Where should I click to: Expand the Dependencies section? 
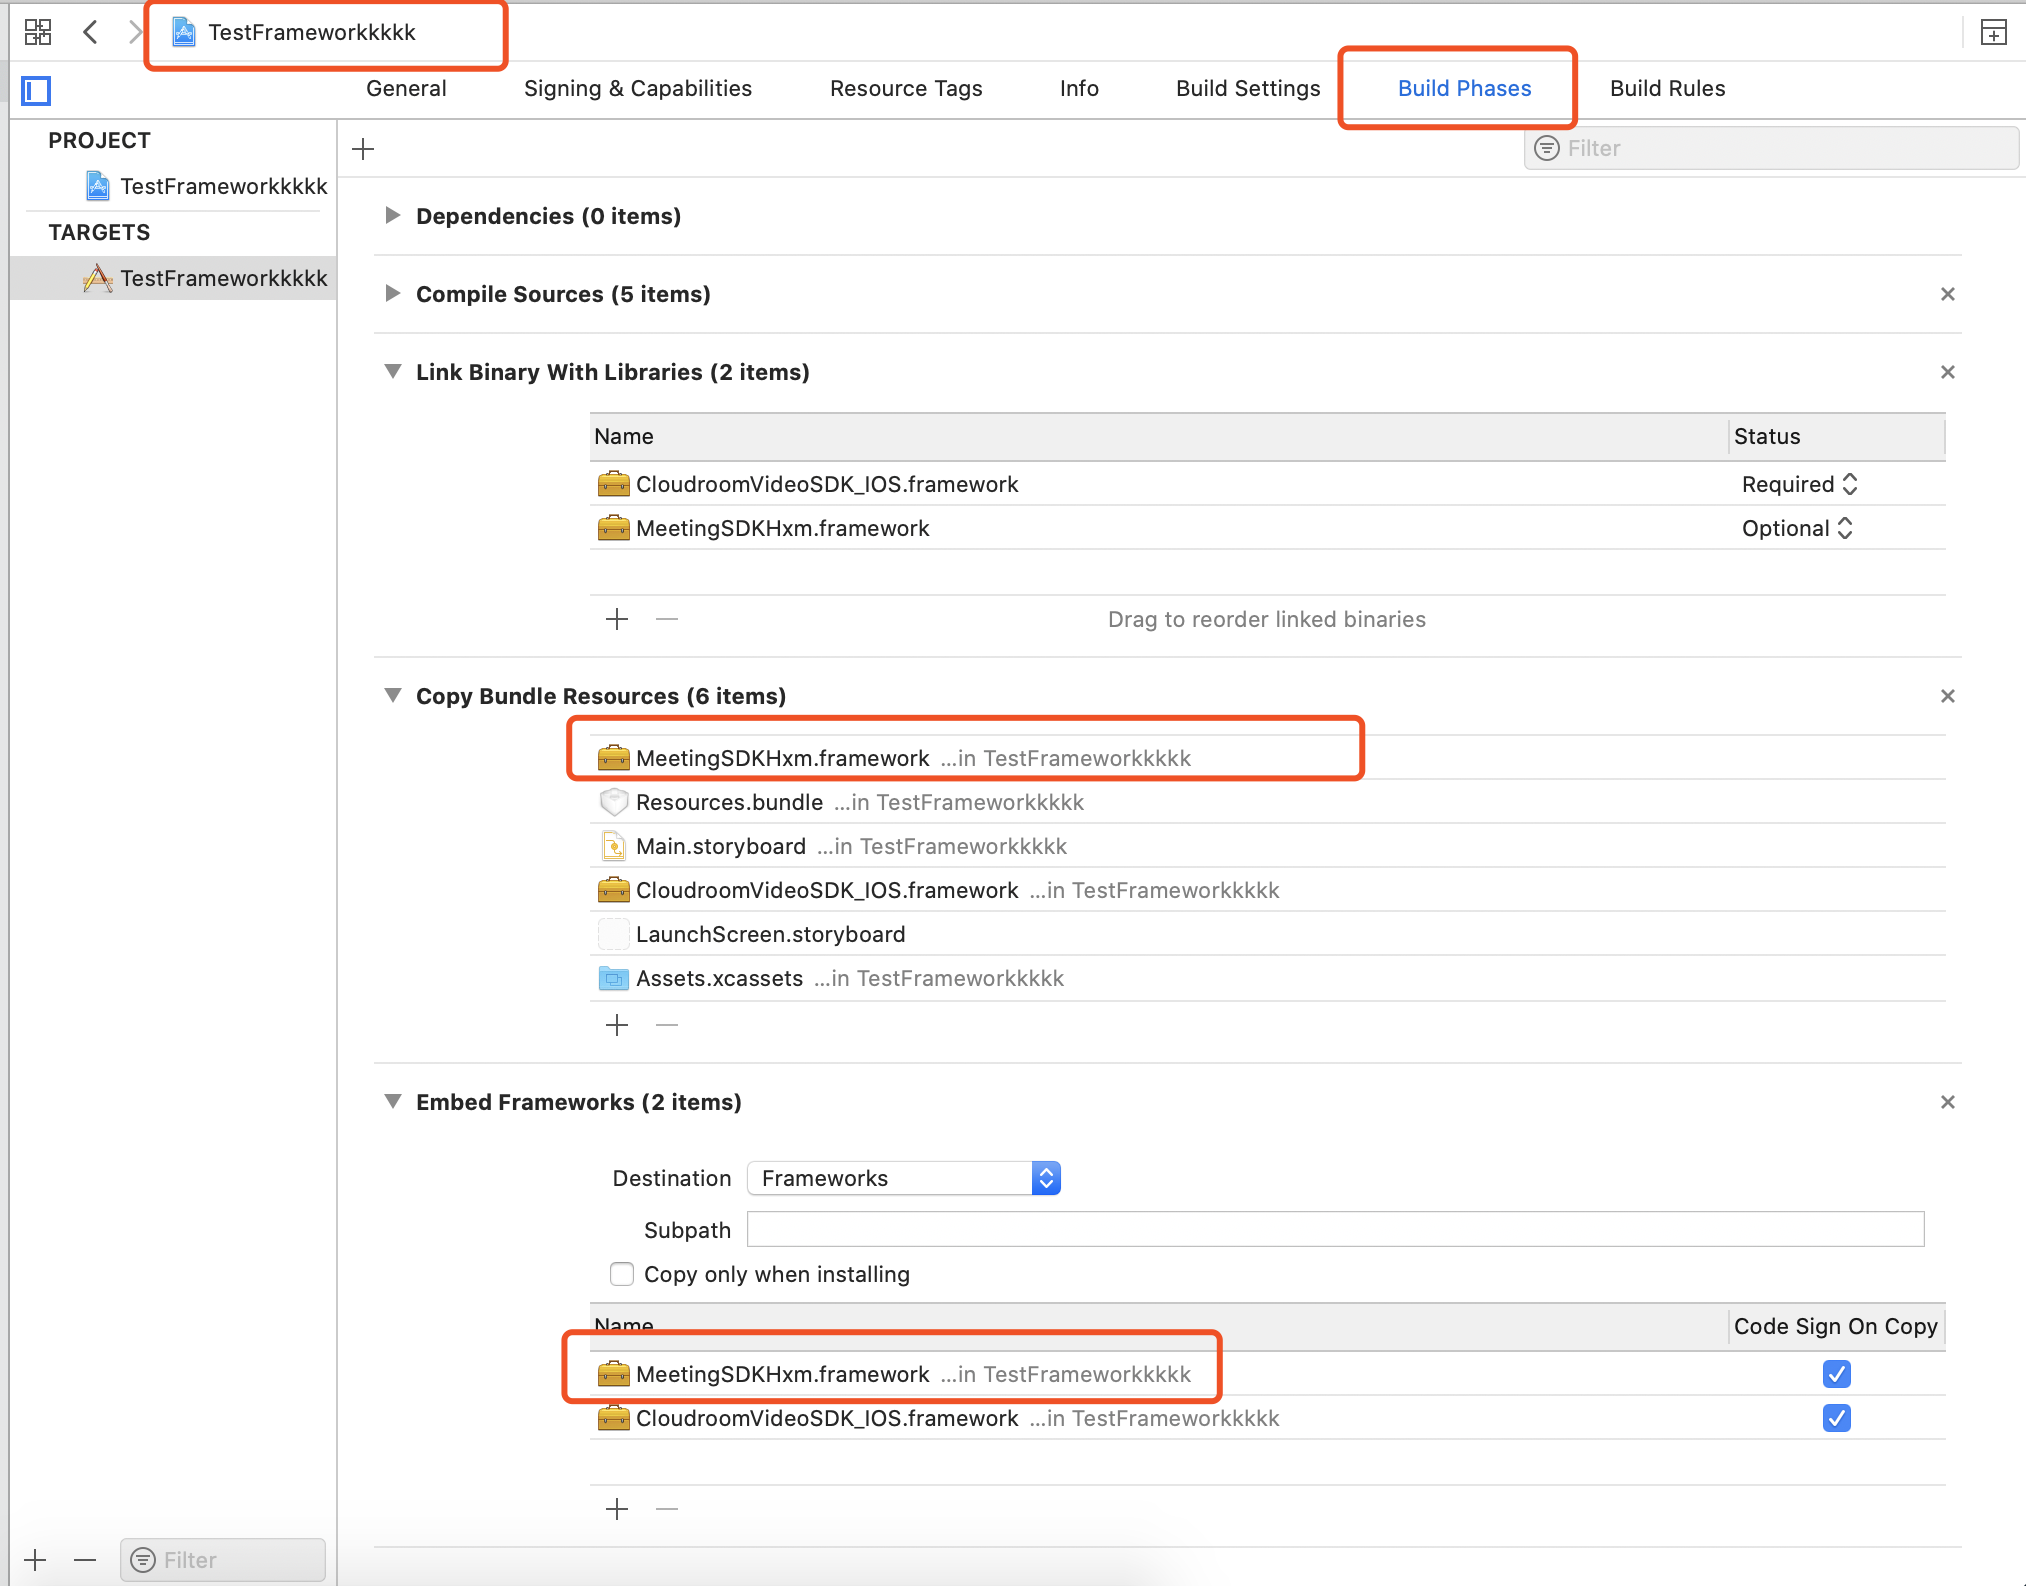(x=393, y=216)
